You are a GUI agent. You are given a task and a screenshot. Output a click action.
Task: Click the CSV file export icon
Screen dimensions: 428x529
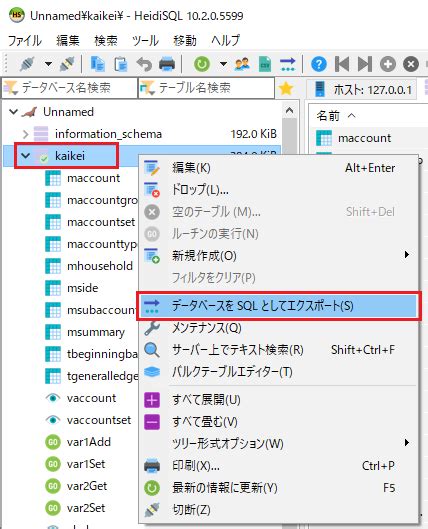coord(265,64)
